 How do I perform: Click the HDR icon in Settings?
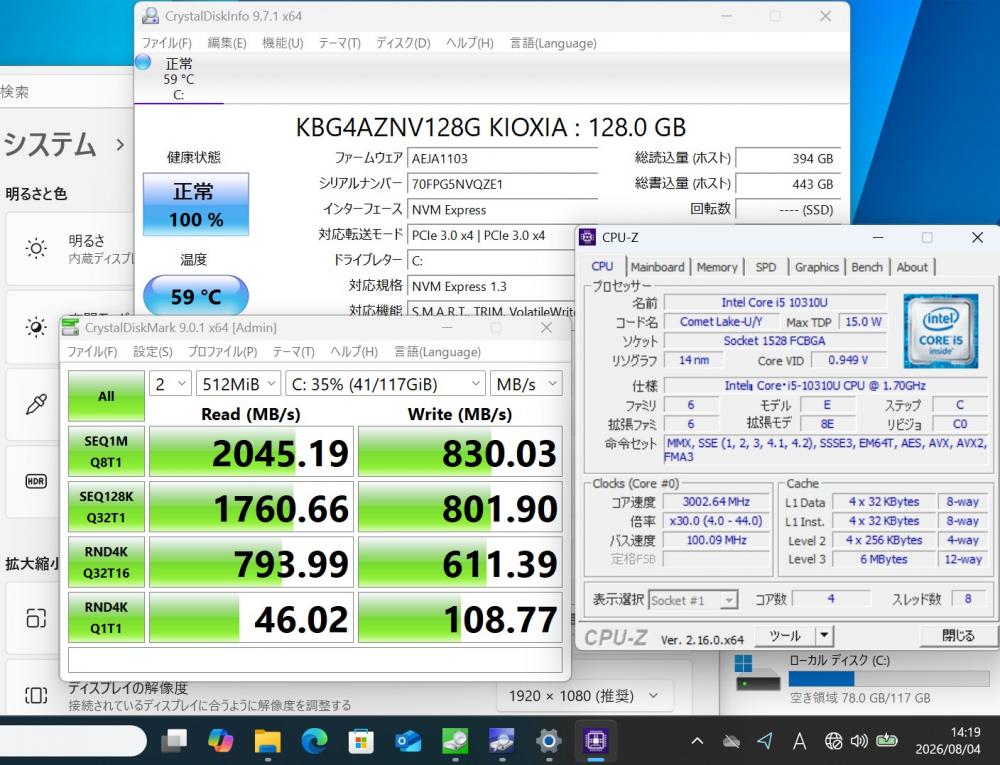click(36, 481)
